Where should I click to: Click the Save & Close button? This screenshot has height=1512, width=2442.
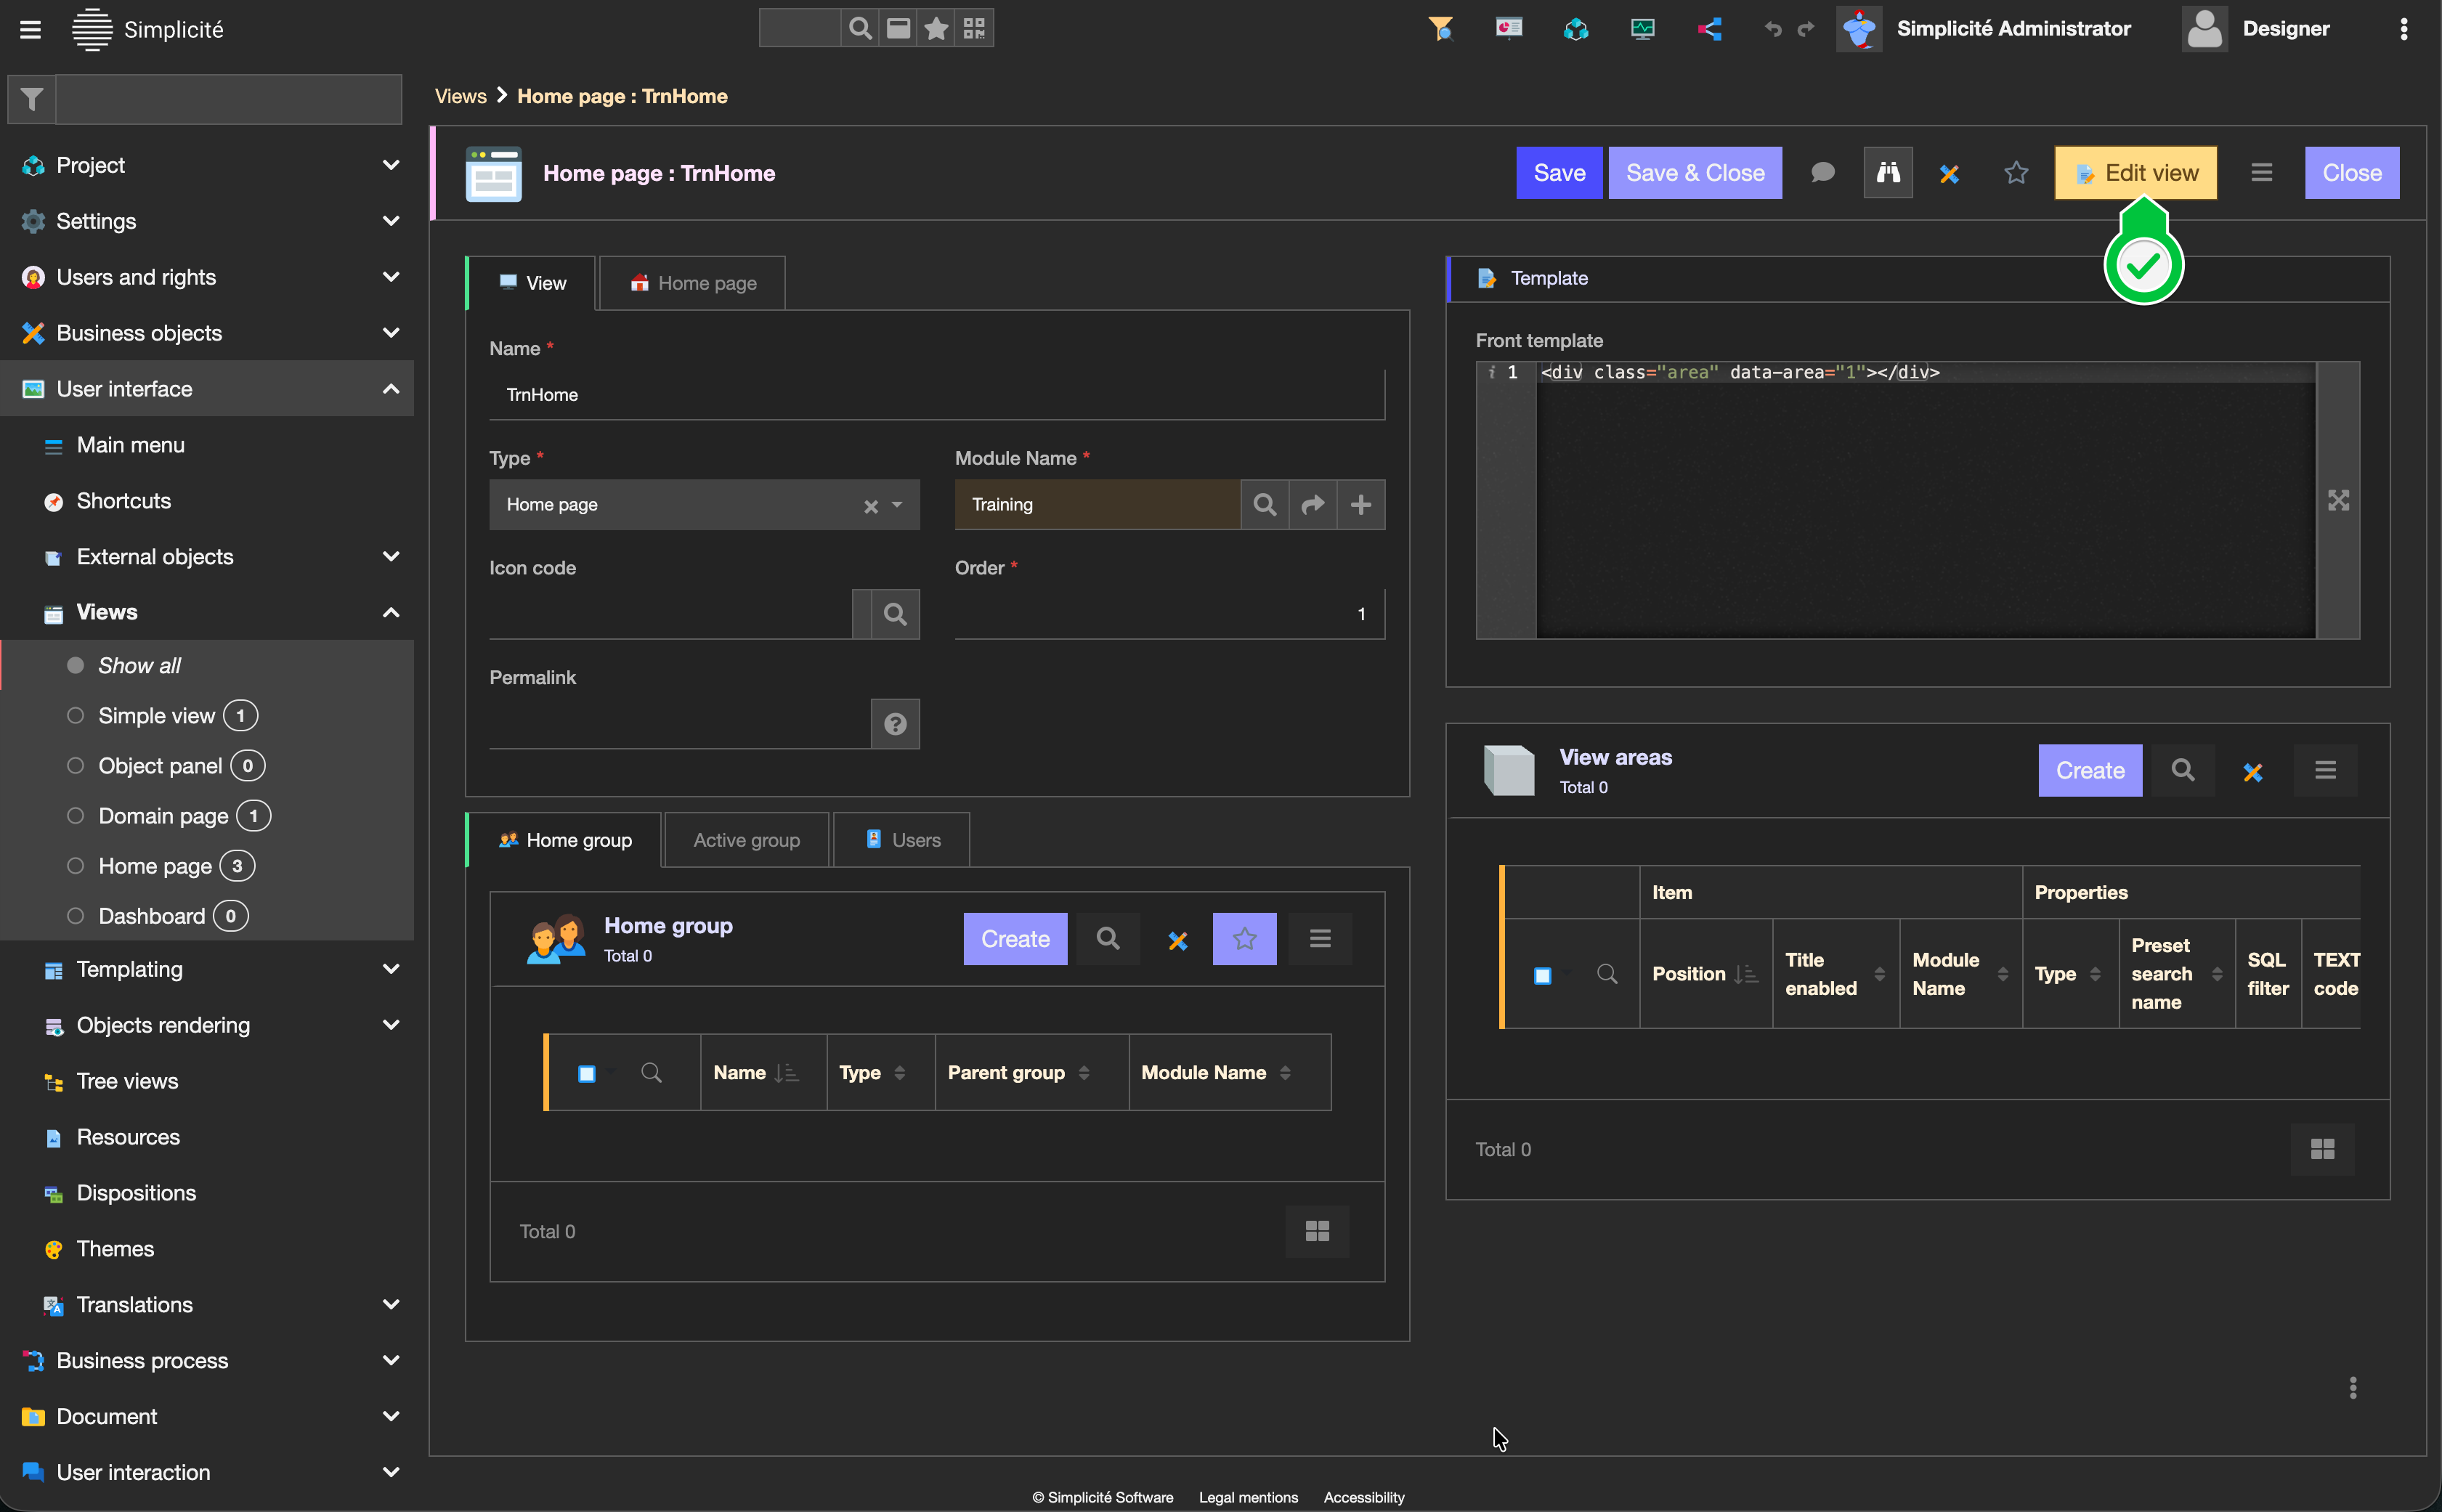pos(1694,173)
